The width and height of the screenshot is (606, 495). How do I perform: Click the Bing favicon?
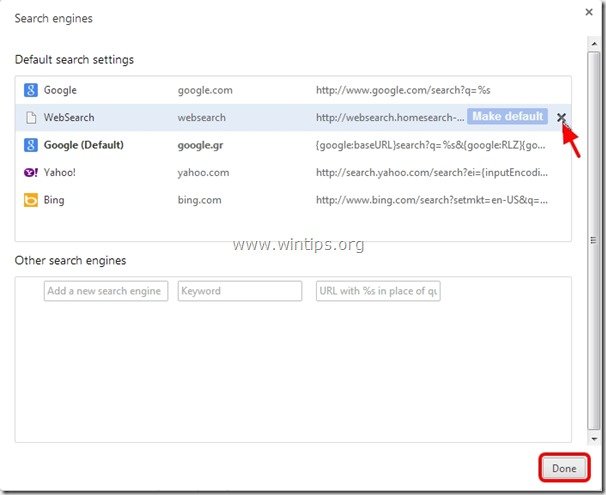click(x=31, y=200)
